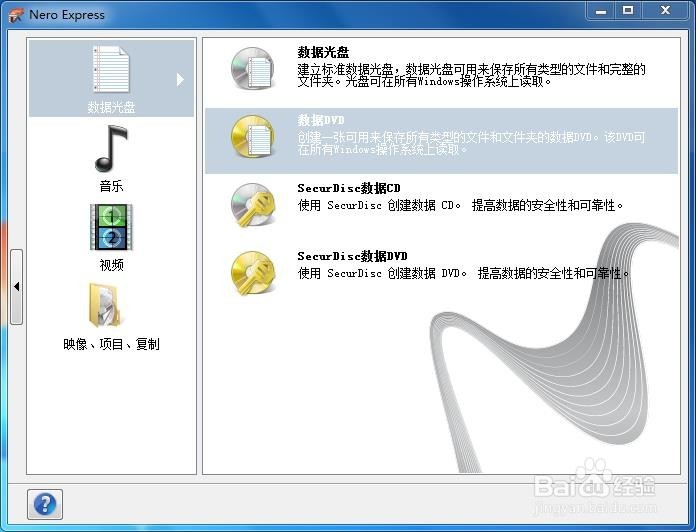Click the gold disc icon for 数据DVD
Viewport: 696px width, 532px height.
(x=253, y=137)
